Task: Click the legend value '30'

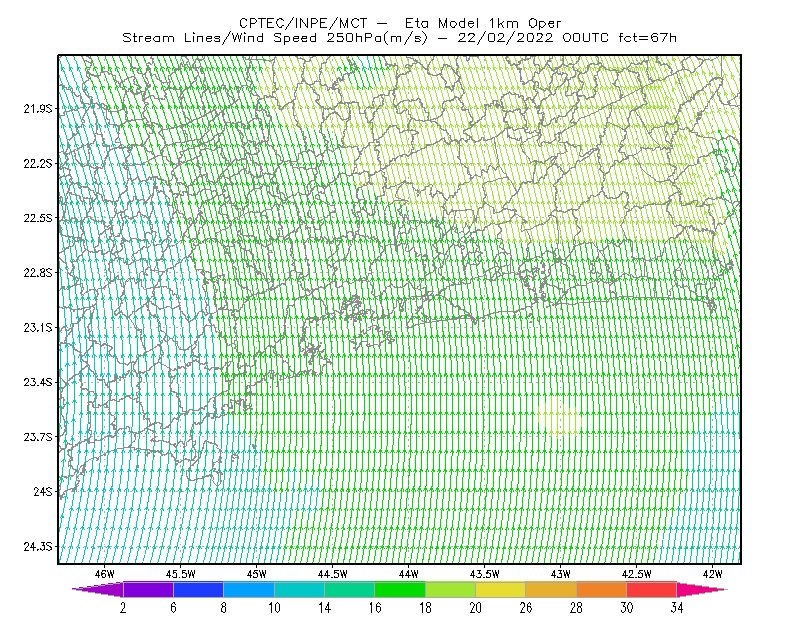Action: (x=627, y=608)
